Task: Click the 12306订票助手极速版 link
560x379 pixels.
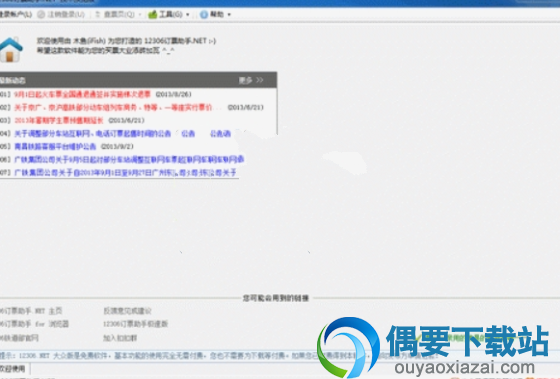Action: [135, 324]
